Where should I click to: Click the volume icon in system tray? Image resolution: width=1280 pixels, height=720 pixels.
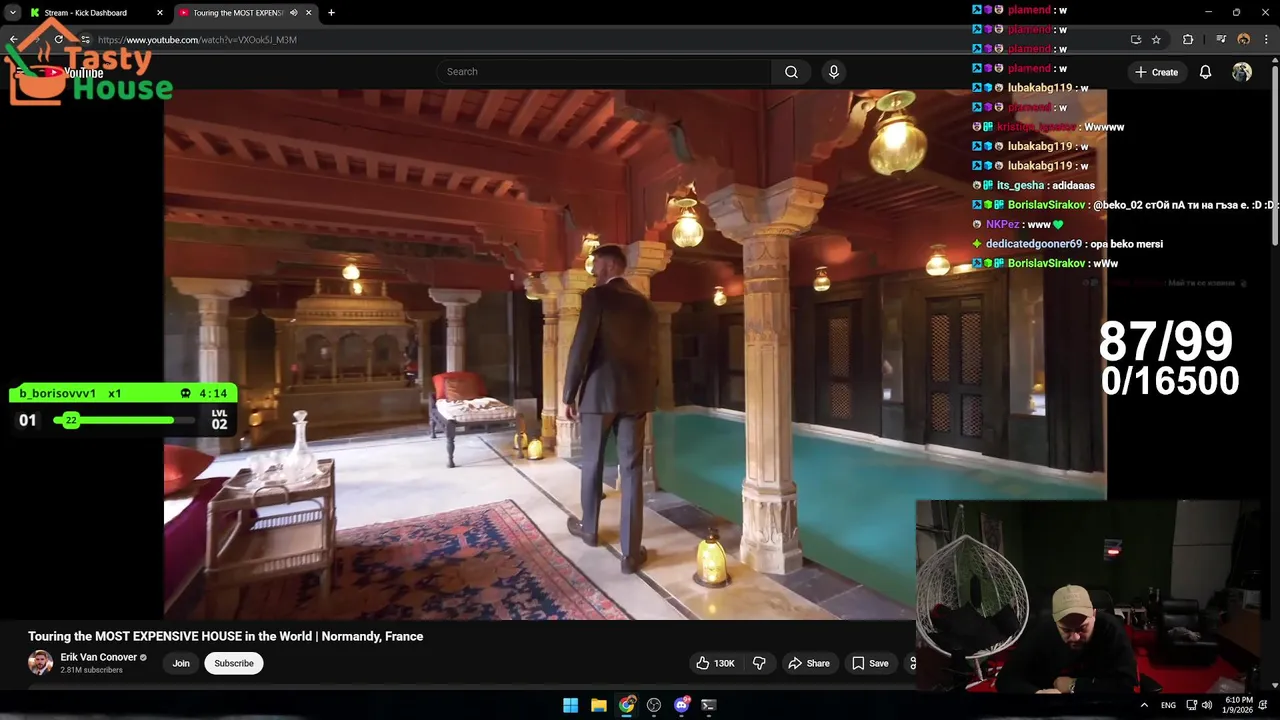[1207, 705]
